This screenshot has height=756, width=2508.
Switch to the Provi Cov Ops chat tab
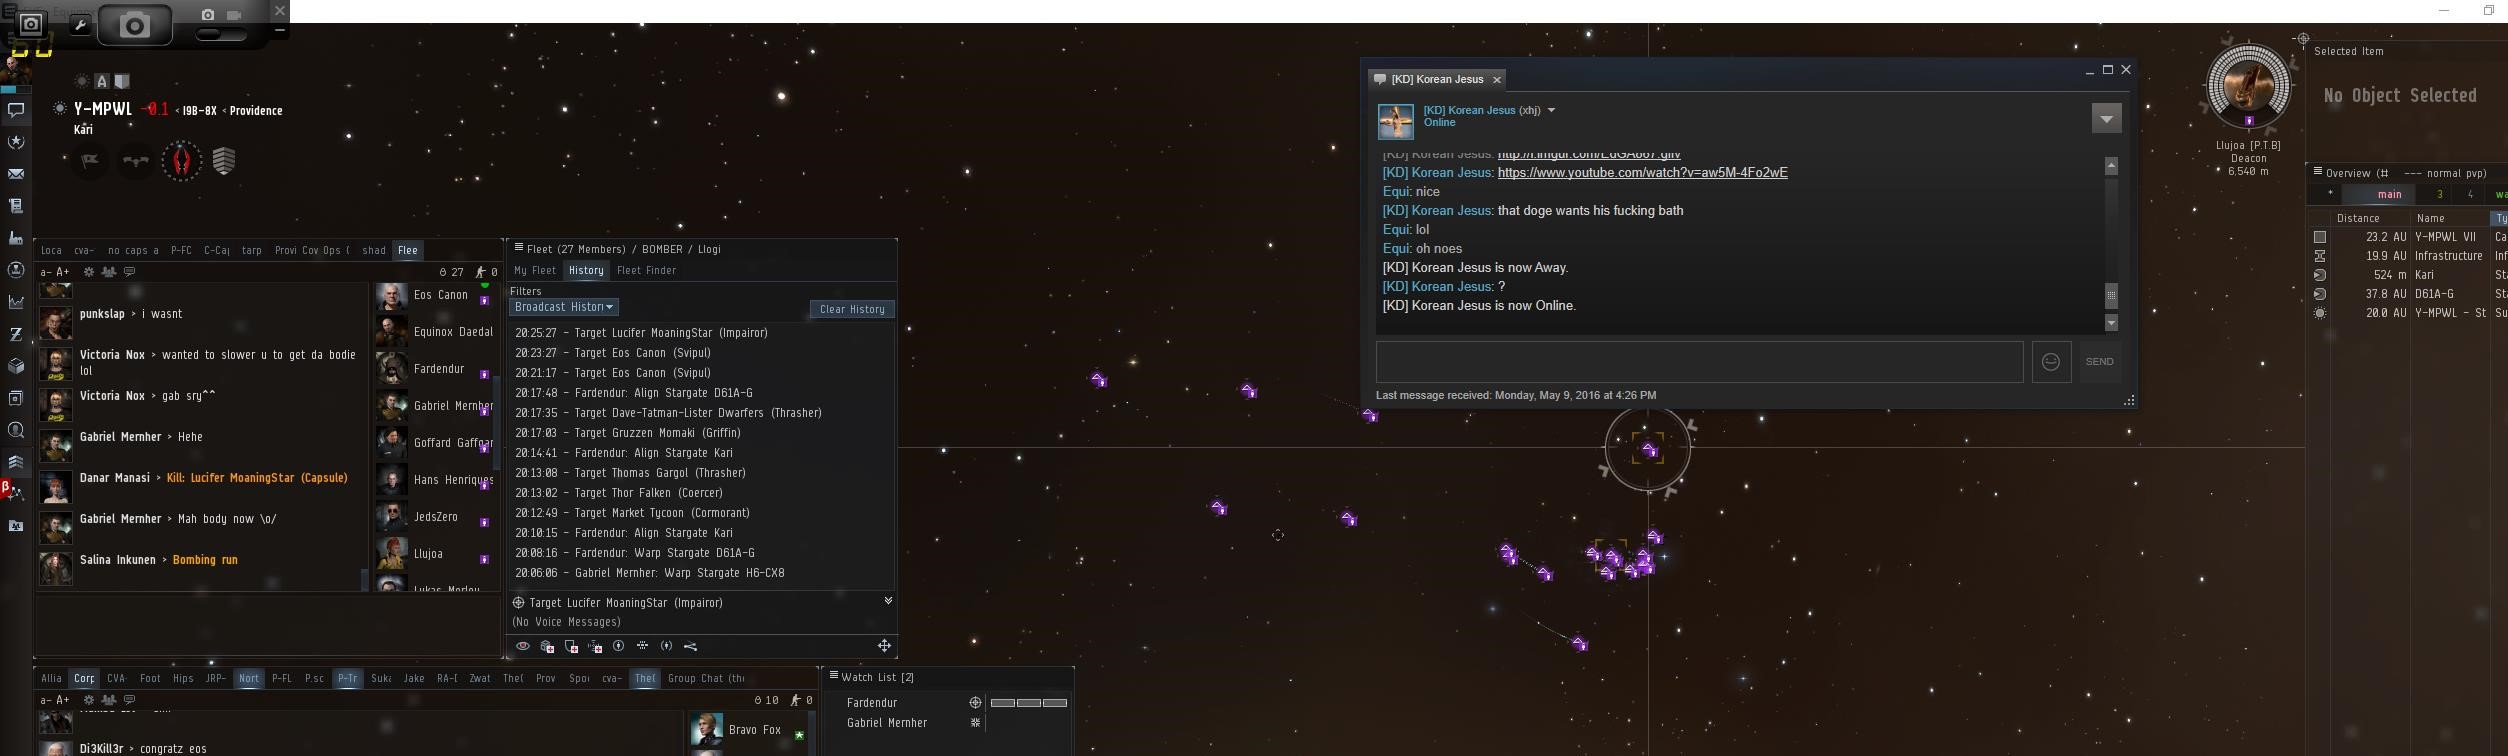(312, 250)
